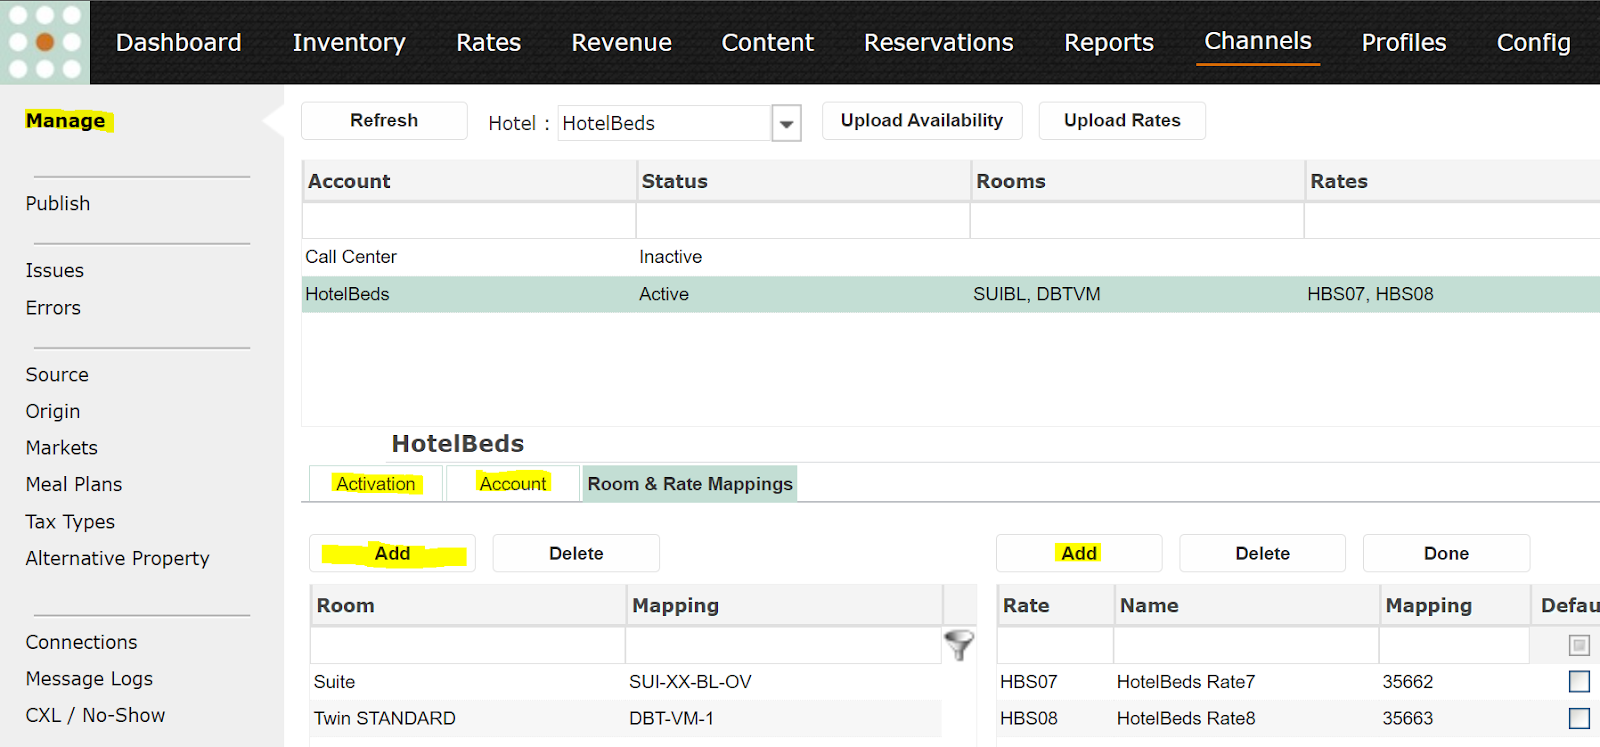Open the Channels menu
This screenshot has height=747, width=1600.
tap(1258, 41)
